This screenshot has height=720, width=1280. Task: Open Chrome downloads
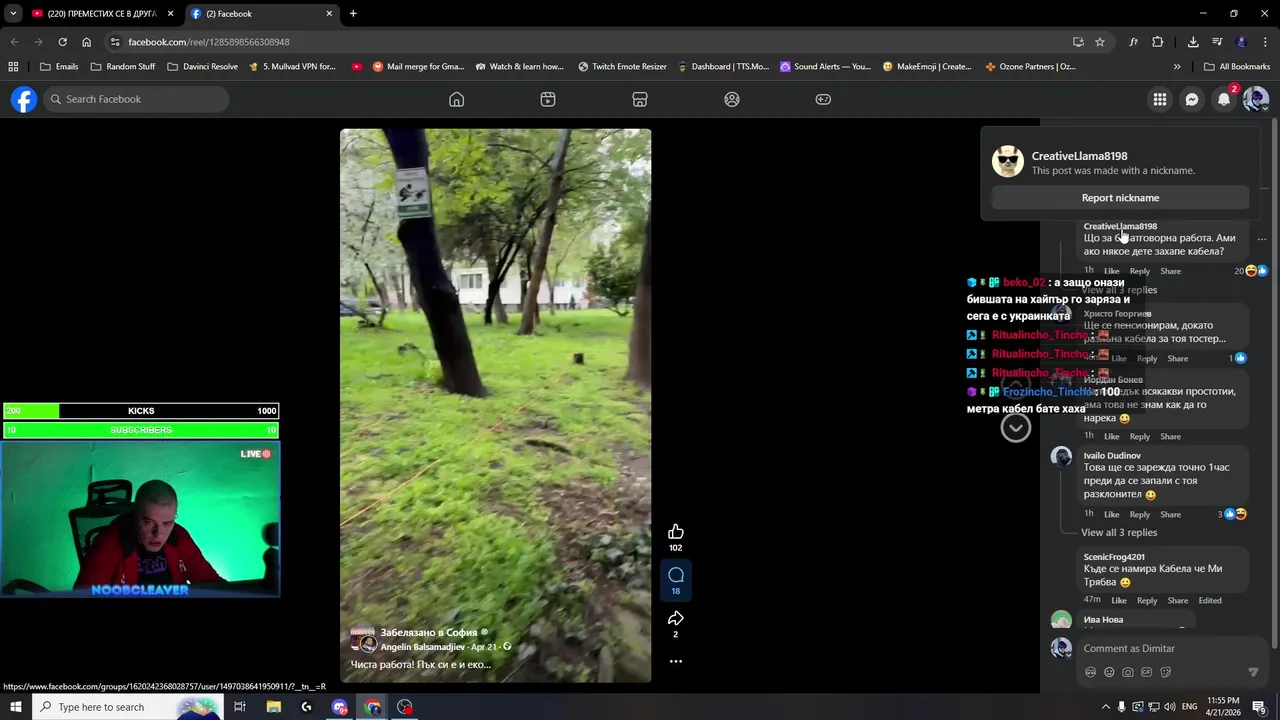1193,42
